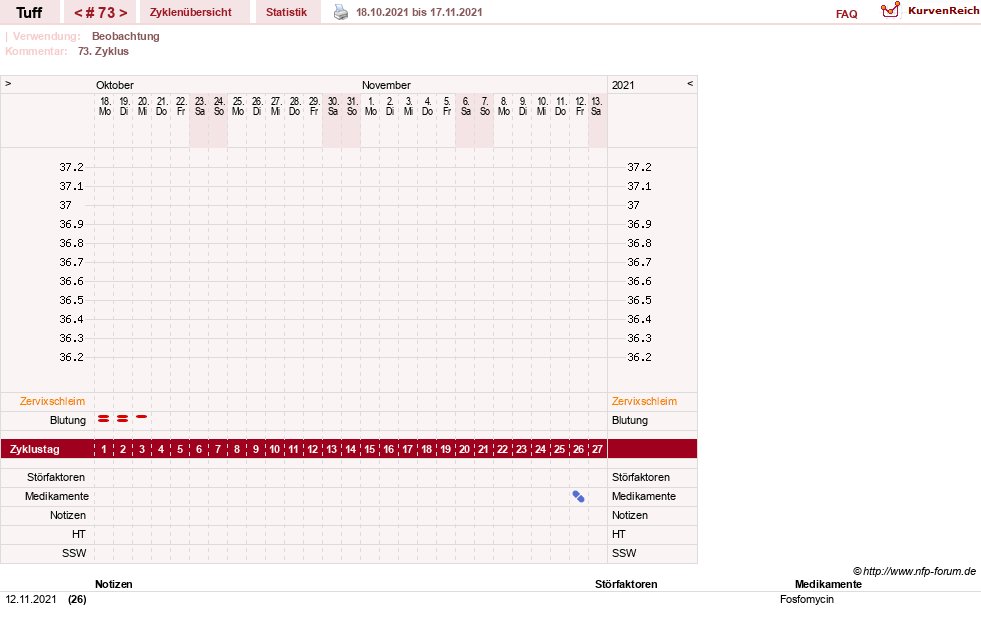Open the Statistik tab
981x623 pixels.
point(287,13)
